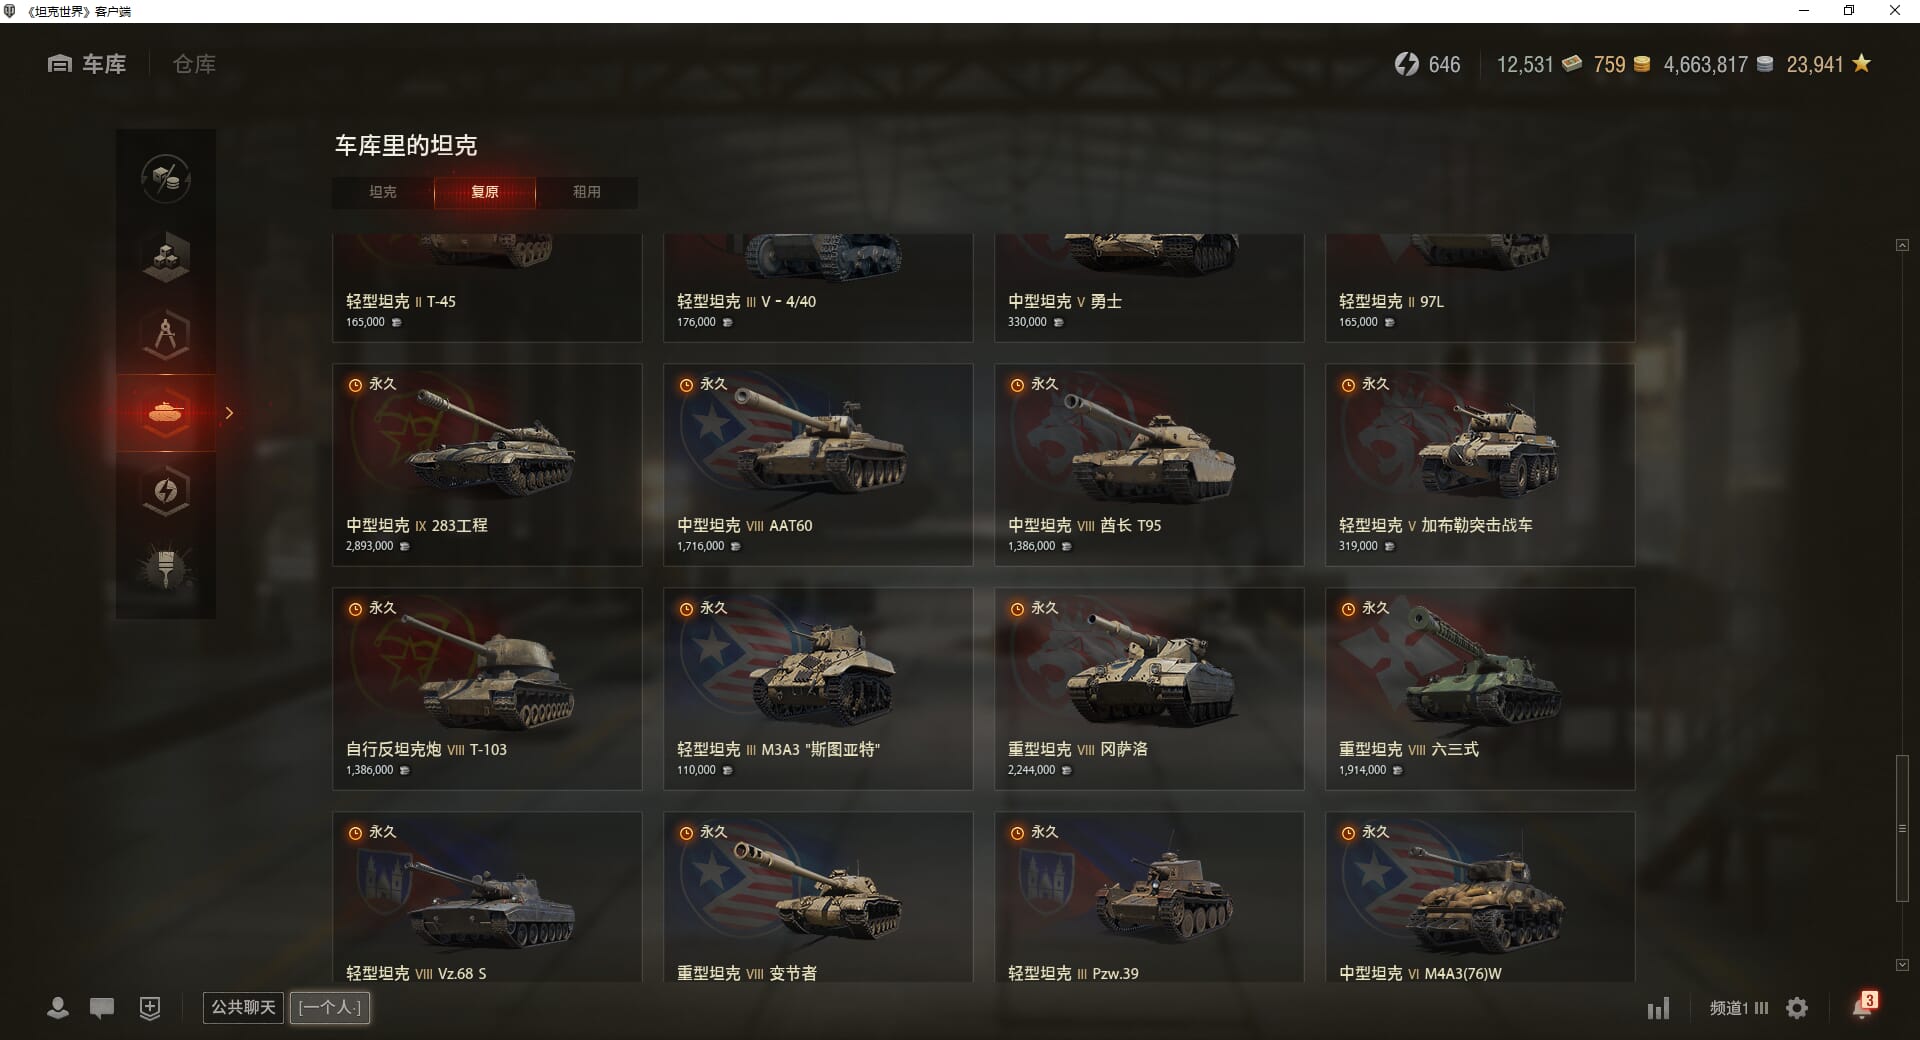Image resolution: width=1920 pixels, height=1040 pixels.
Task: Open the 仓库 section in header
Action: tap(194, 64)
